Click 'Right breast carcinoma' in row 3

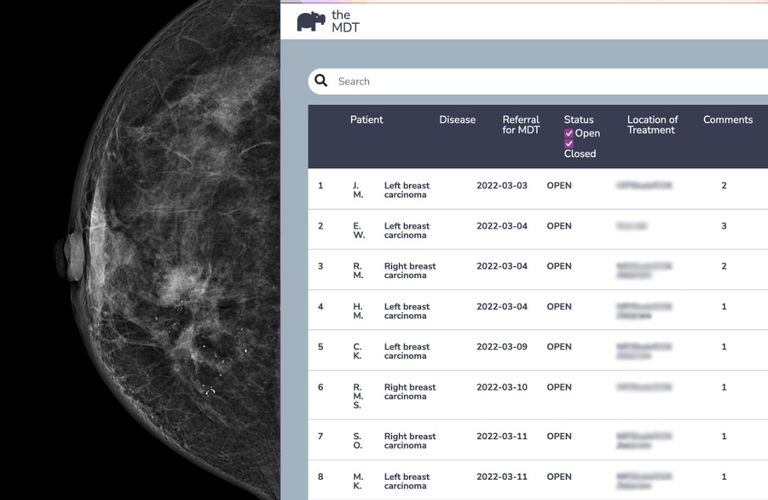(x=410, y=271)
